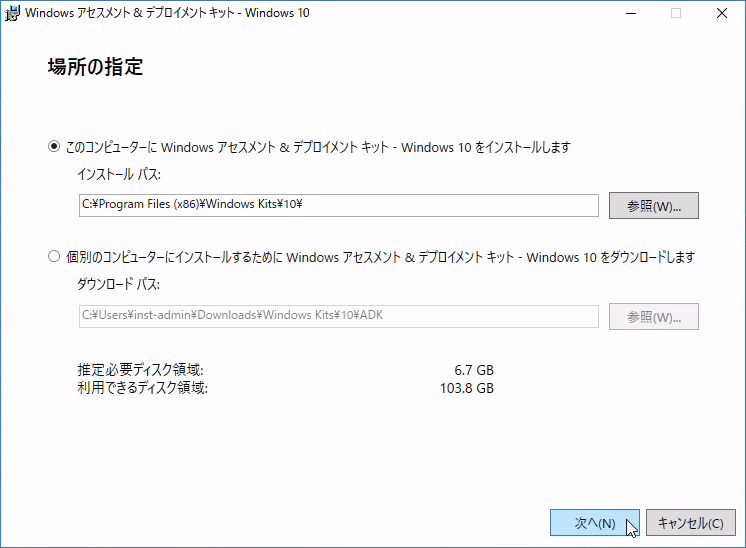Click the 利用できるディスク領域 label
This screenshot has width=746, height=548.
pos(142,388)
